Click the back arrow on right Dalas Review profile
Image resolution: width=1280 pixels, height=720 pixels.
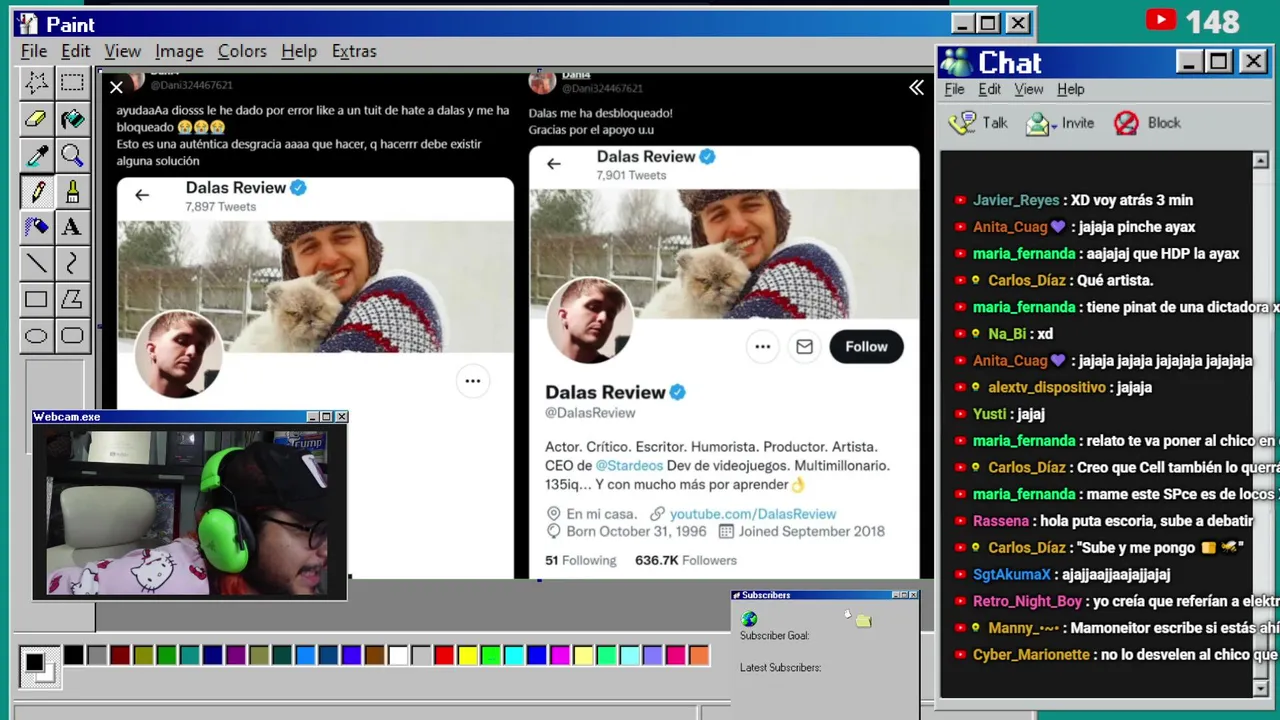[x=553, y=163]
